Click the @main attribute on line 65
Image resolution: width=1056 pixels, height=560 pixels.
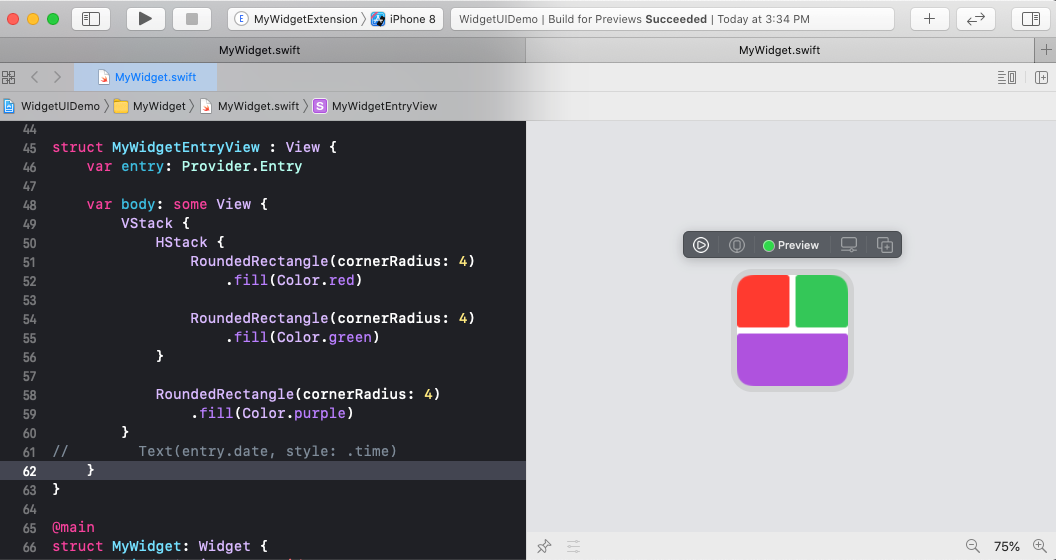73,527
